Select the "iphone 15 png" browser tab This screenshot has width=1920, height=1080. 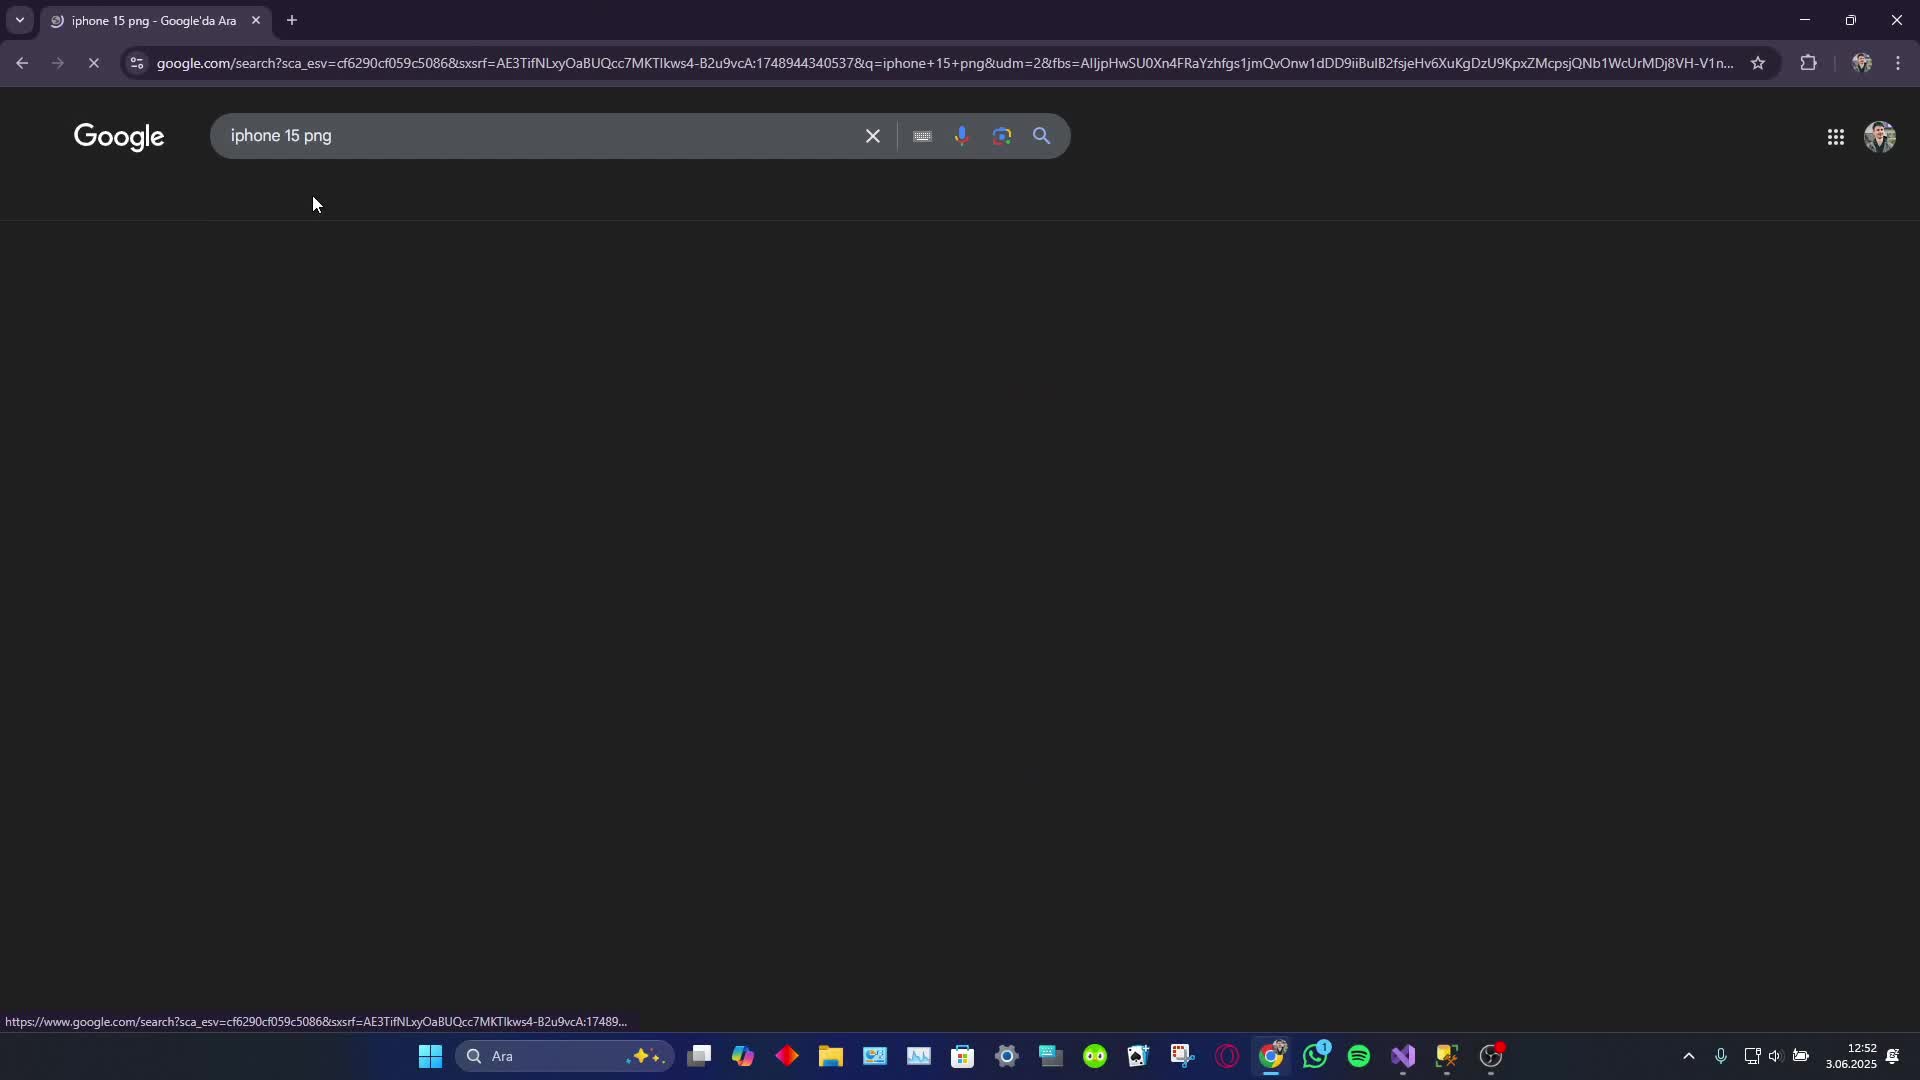pyautogui.click(x=154, y=21)
